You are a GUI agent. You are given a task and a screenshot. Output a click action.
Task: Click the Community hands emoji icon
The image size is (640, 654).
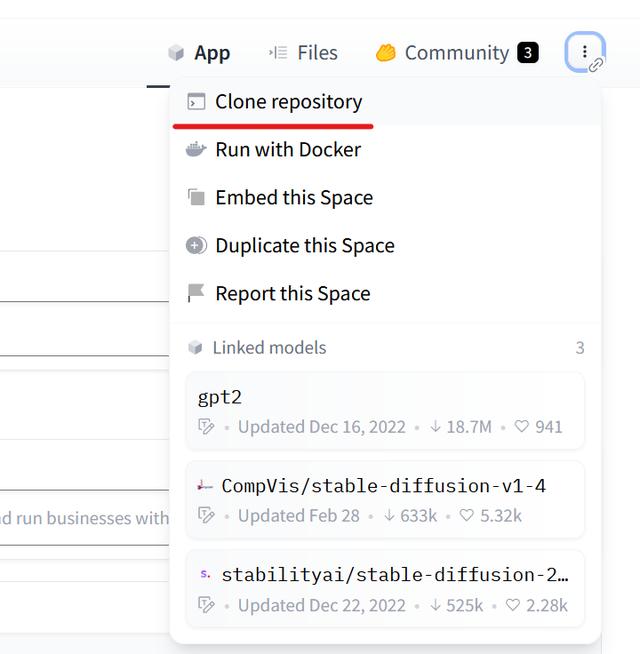pos(386,53)
